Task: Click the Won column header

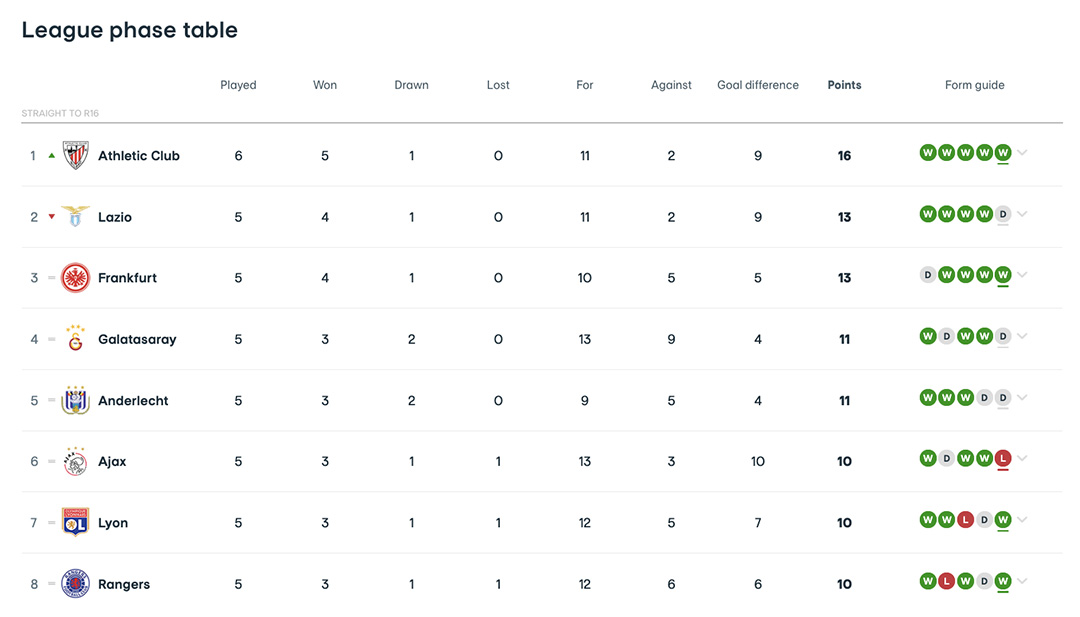Action: 325,85
